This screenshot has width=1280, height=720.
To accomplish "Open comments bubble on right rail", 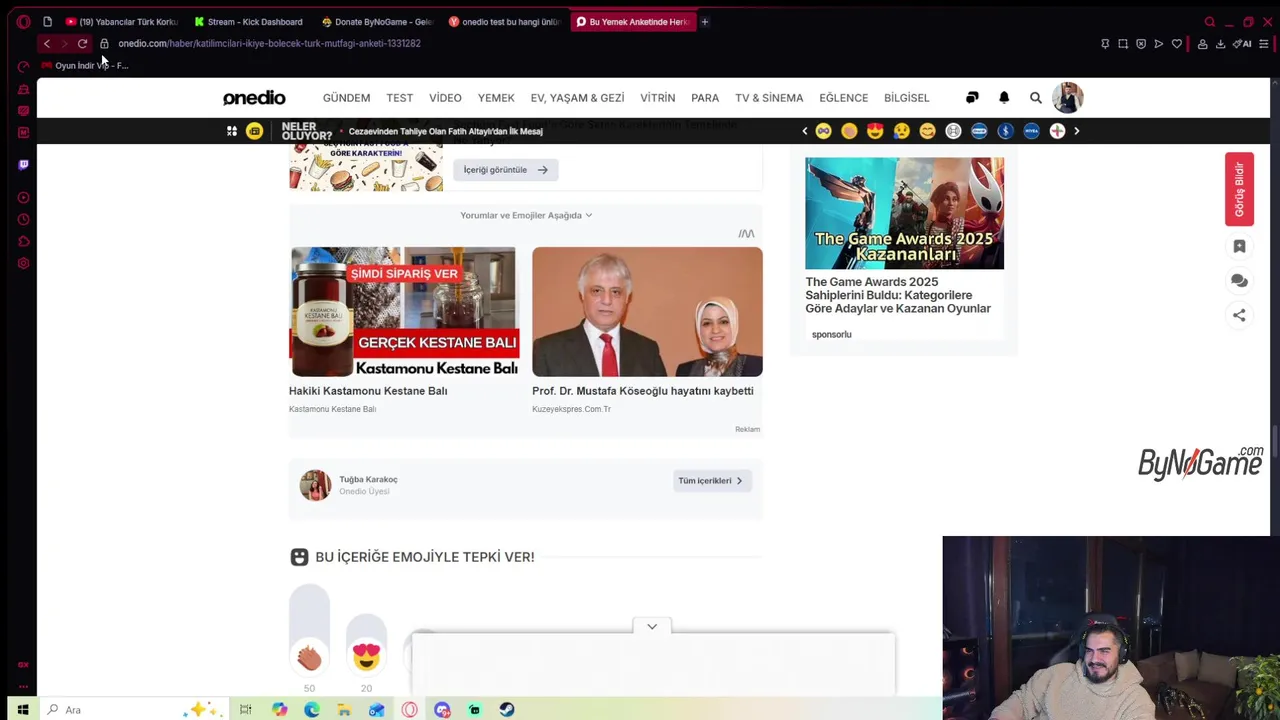I will coord(1239,281).
